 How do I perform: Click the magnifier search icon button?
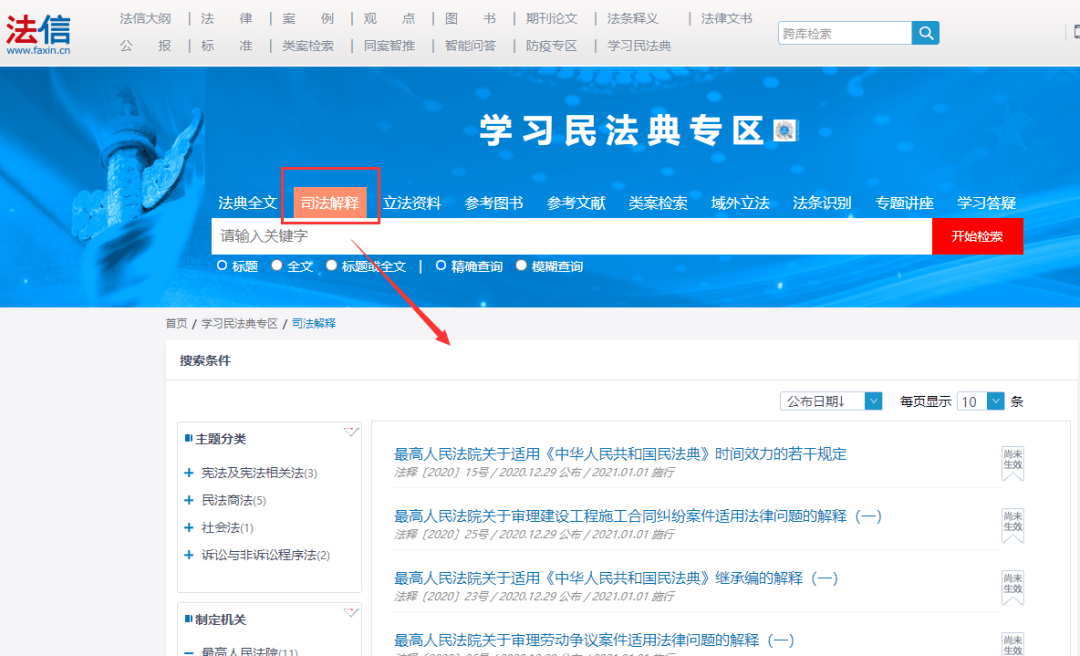pos(925,33)
